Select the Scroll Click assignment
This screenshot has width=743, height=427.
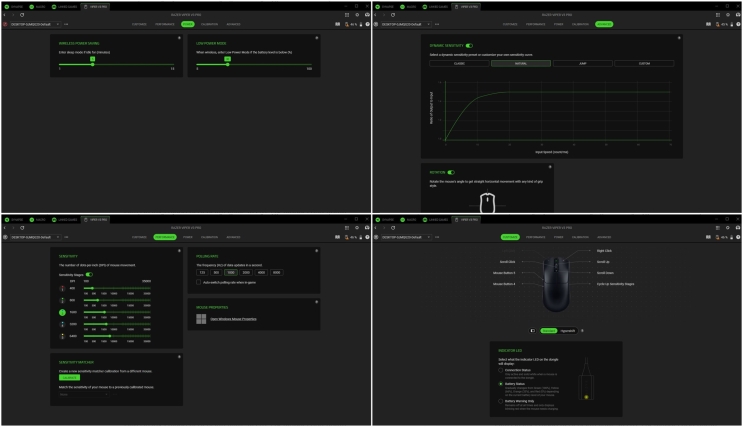(x=507, y=262)
